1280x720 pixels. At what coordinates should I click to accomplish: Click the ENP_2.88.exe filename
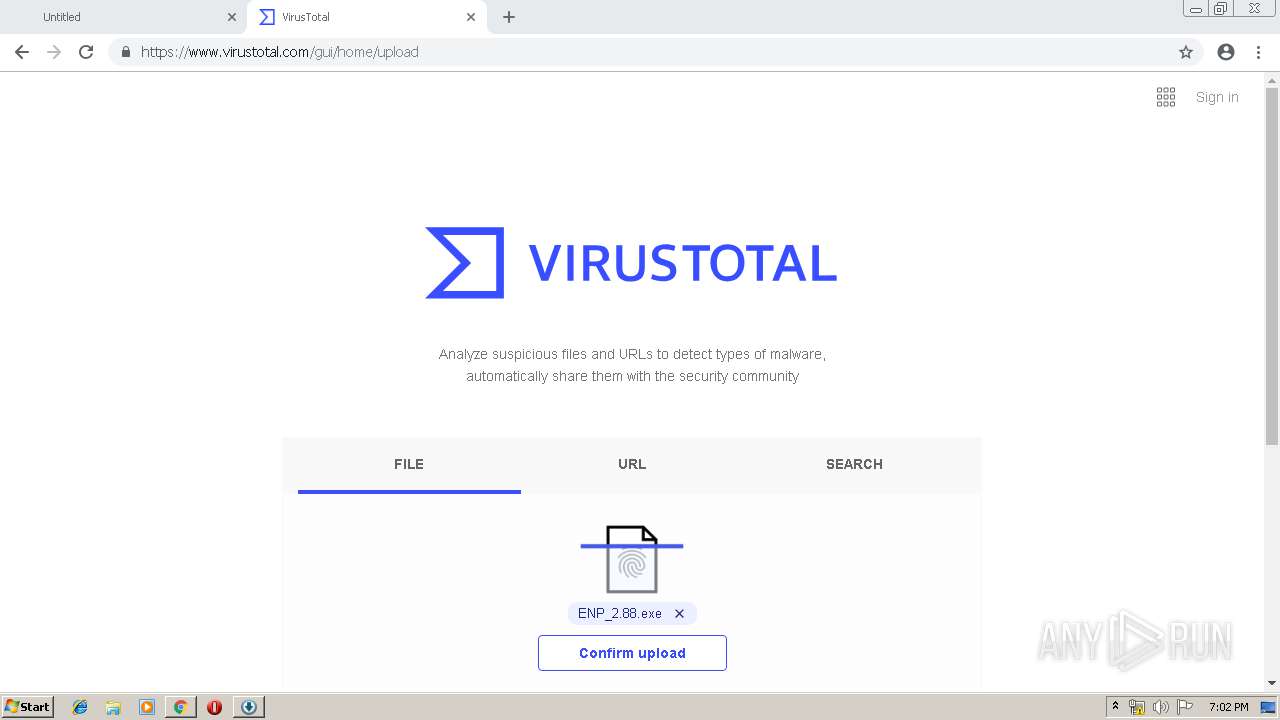tap(620, 614)
